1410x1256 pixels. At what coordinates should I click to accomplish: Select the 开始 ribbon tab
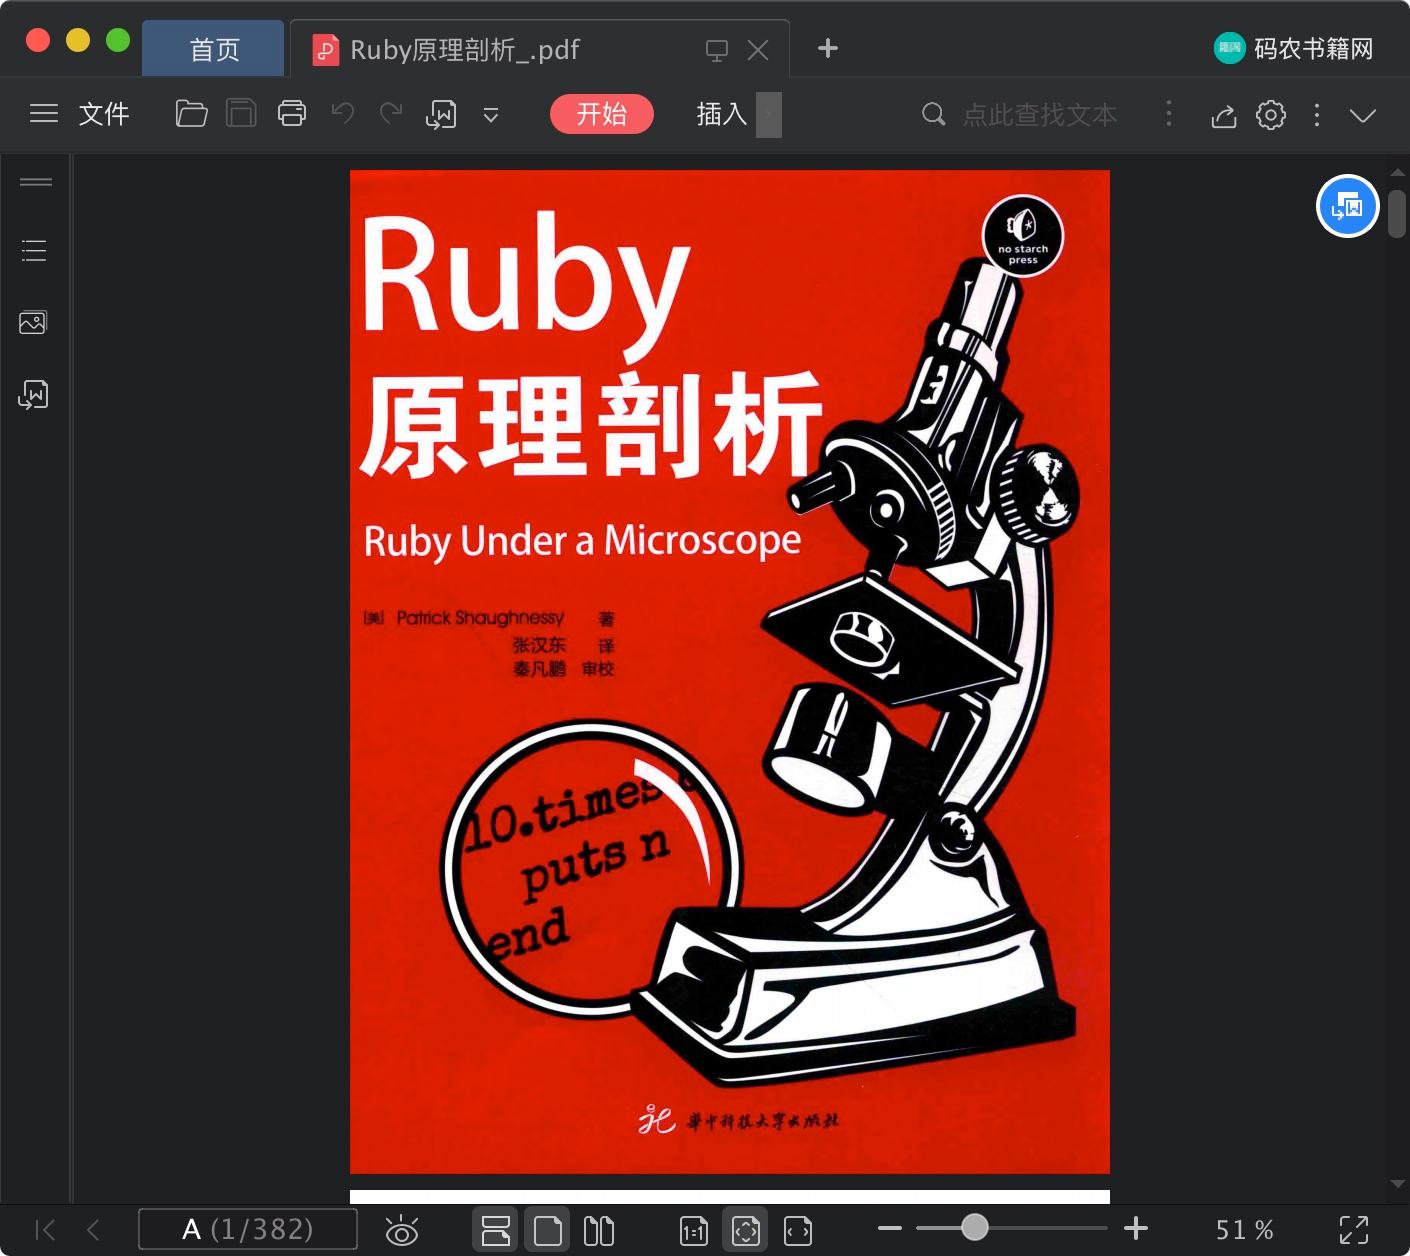602,114
